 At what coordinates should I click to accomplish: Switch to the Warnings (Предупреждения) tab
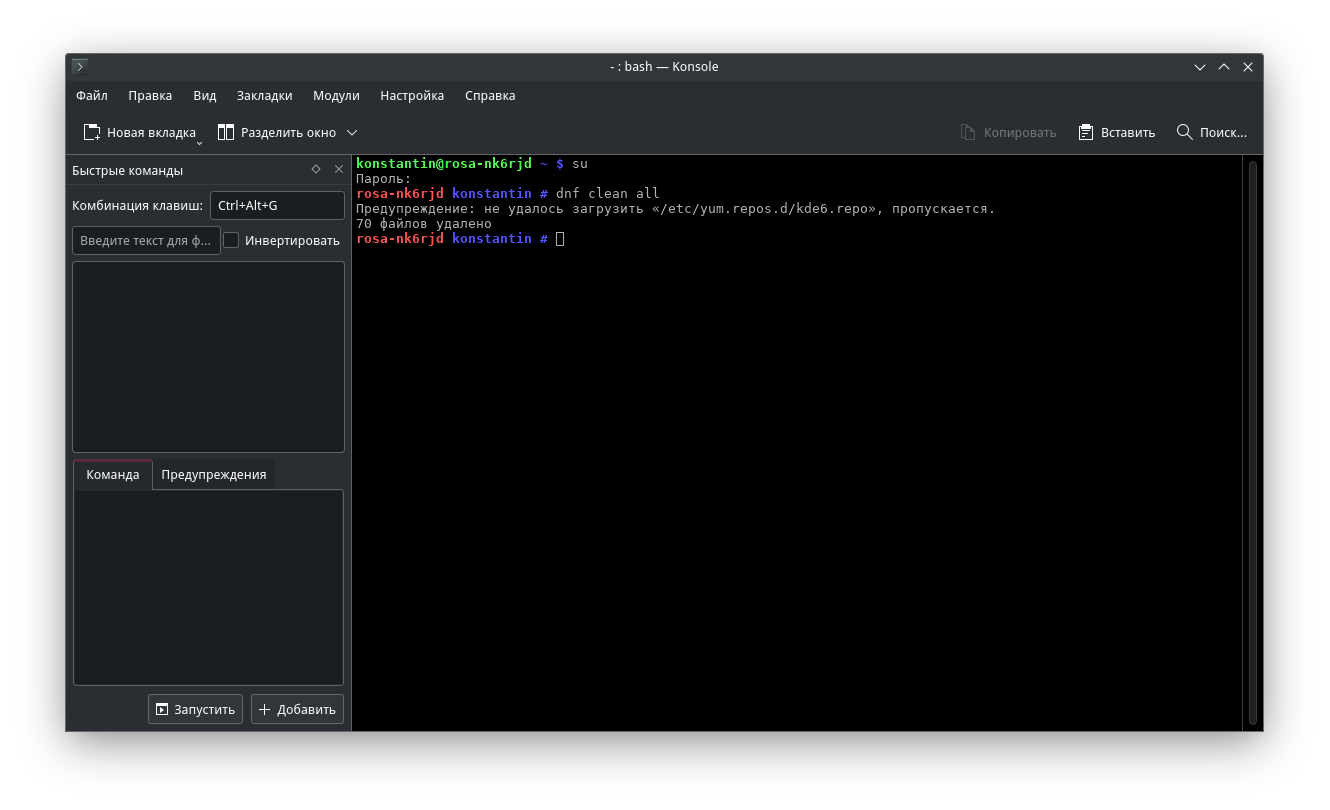tap(214, 475)
